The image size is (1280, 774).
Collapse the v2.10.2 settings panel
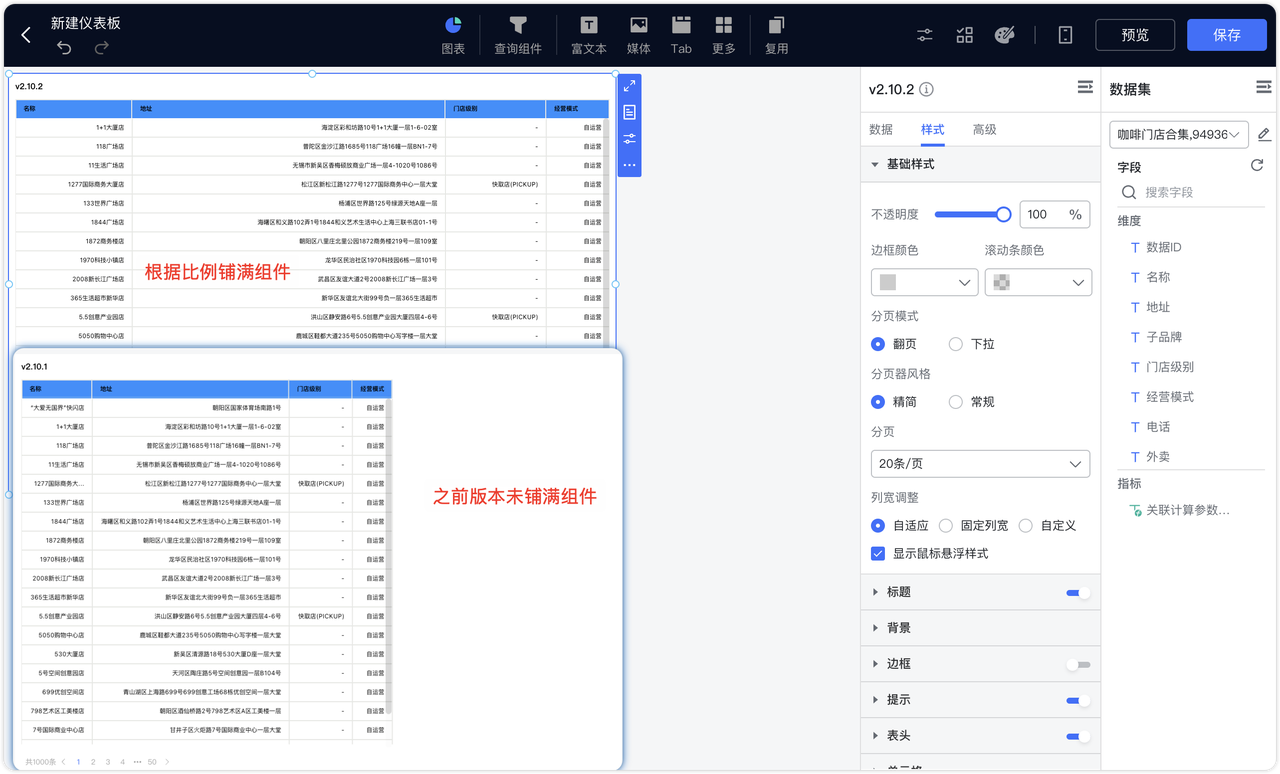click(1085, 88)
